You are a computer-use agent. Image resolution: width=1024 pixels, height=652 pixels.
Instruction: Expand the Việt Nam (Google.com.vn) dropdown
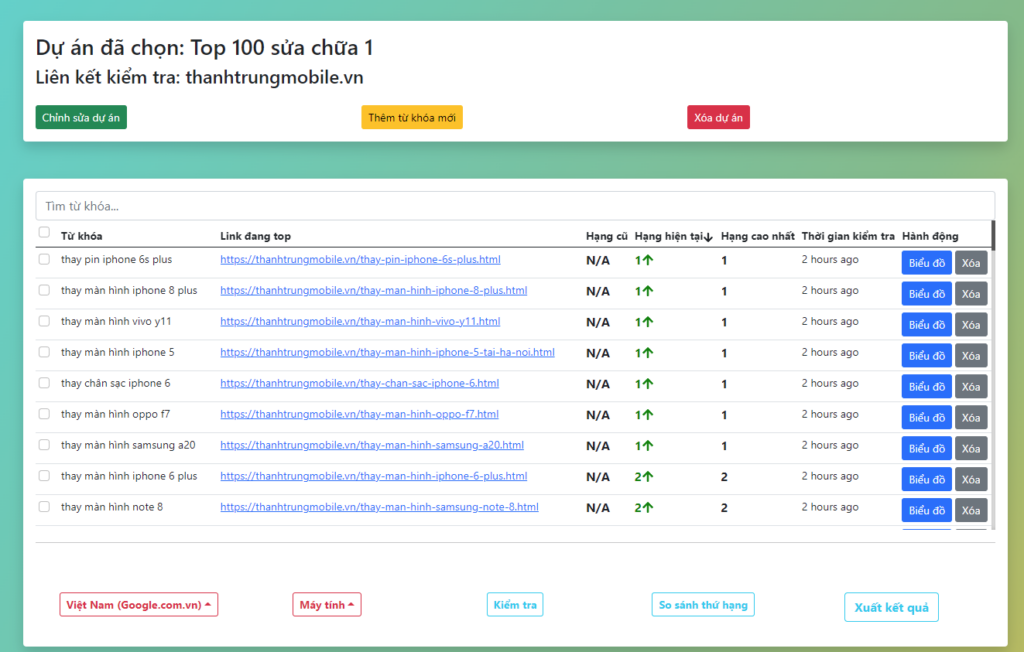139,605
